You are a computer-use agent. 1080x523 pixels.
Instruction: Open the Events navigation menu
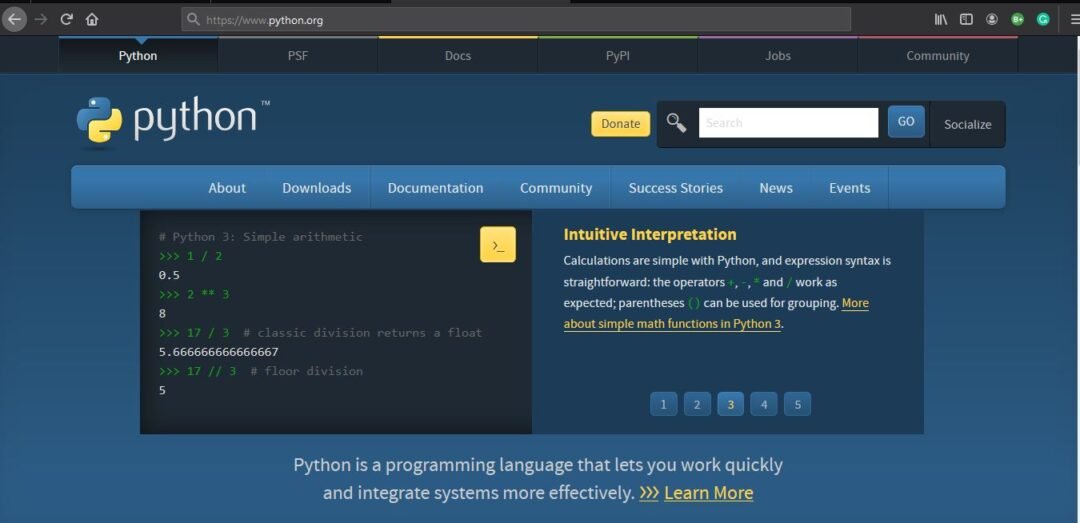pos(849,188)
